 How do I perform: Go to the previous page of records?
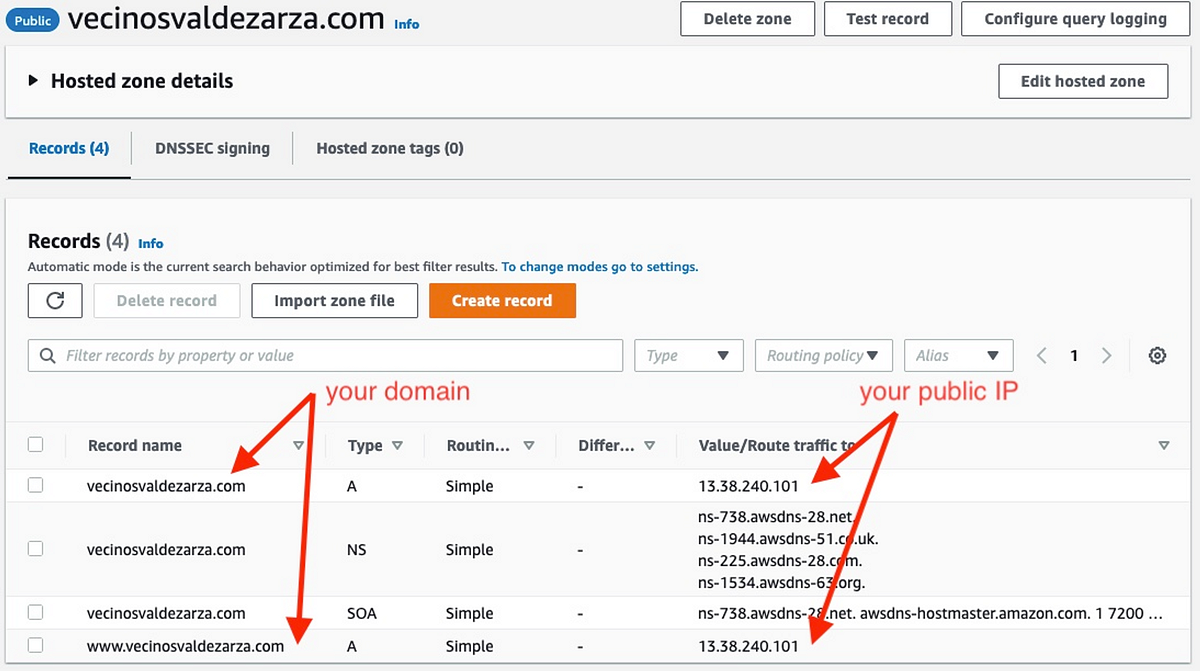[x=1041, y=355]
